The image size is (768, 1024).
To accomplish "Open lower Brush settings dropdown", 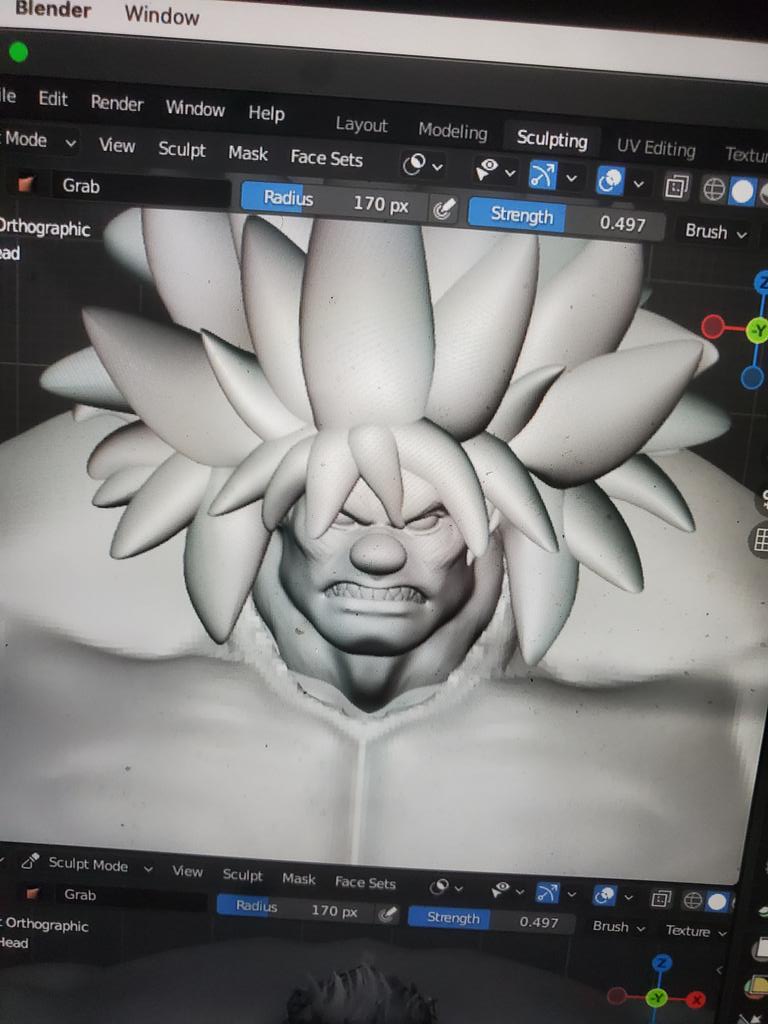I will coord(619,927).
